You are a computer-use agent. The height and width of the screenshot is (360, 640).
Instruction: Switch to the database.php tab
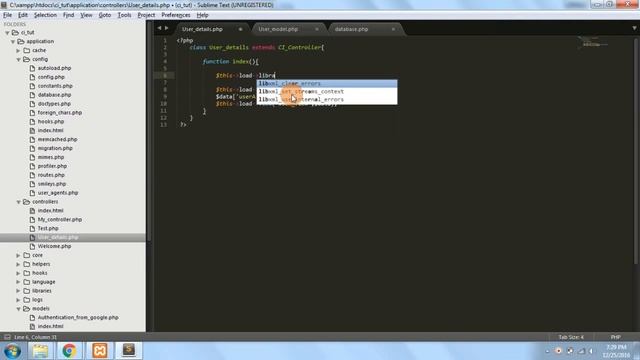click(x=351, y=29)
